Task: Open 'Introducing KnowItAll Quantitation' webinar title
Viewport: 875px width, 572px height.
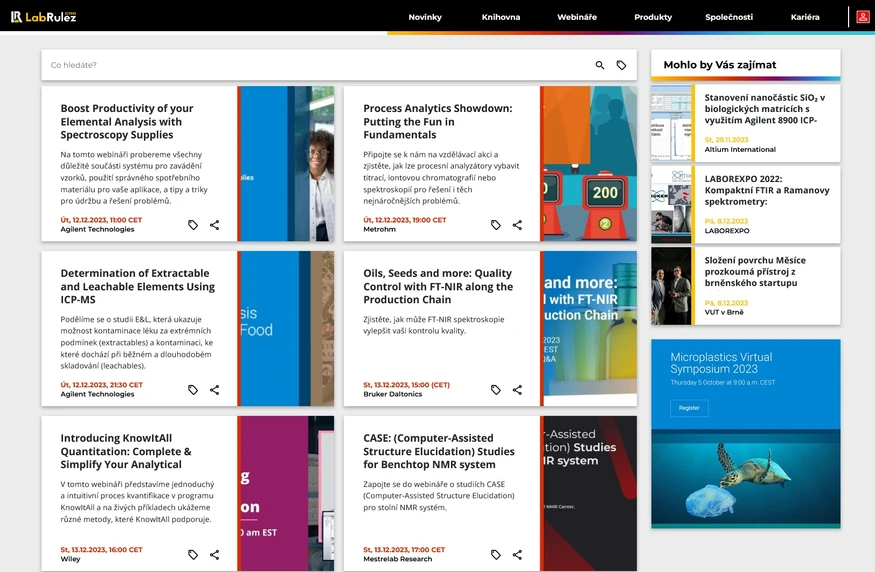Action: [x=126, y=451]
